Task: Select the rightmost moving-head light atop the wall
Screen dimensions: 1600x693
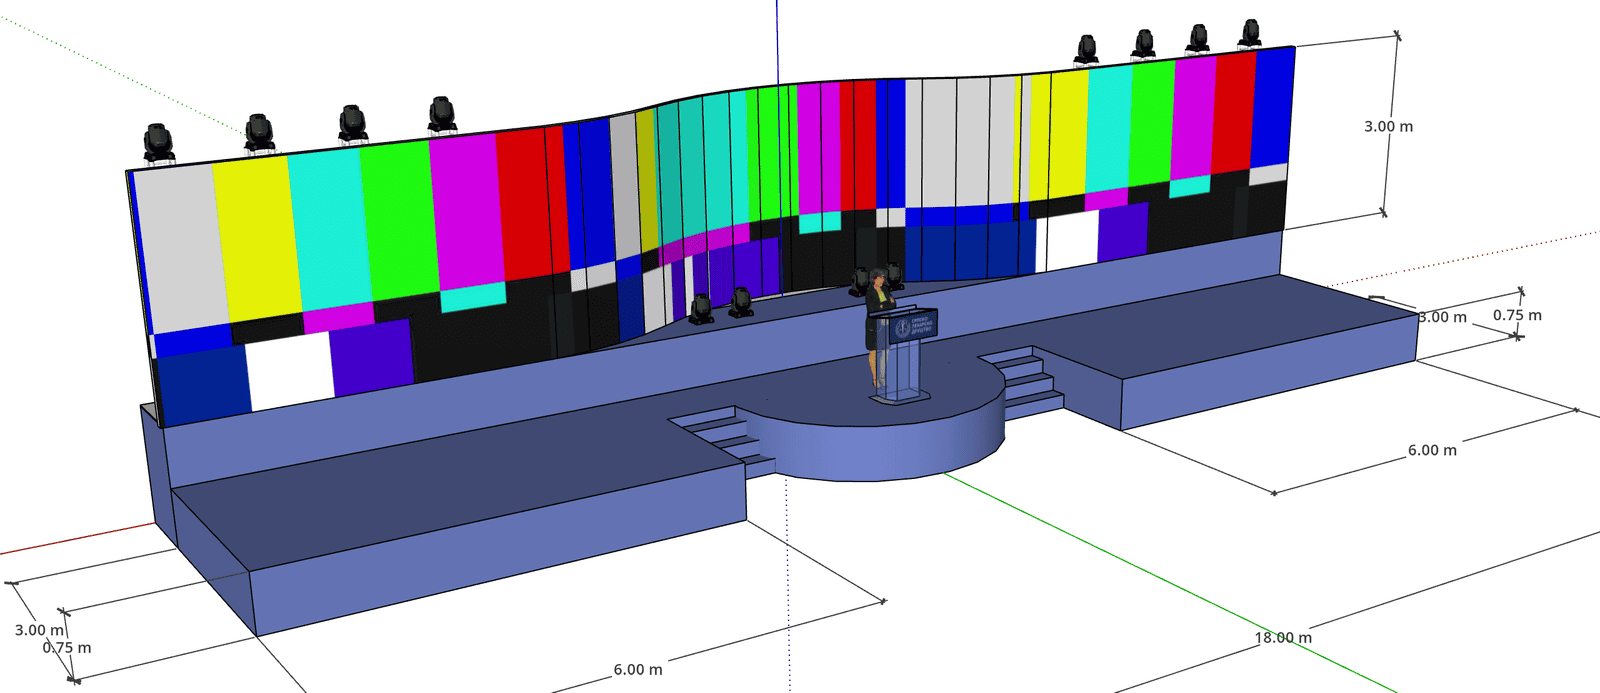Action: pos(1250,33)
